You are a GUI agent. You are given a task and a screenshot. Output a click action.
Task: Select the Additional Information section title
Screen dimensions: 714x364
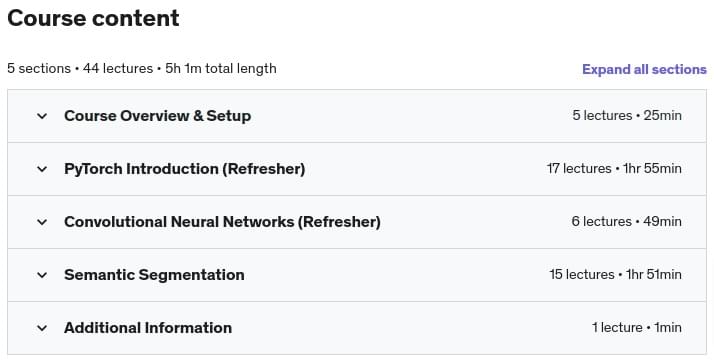click(148, 328)
